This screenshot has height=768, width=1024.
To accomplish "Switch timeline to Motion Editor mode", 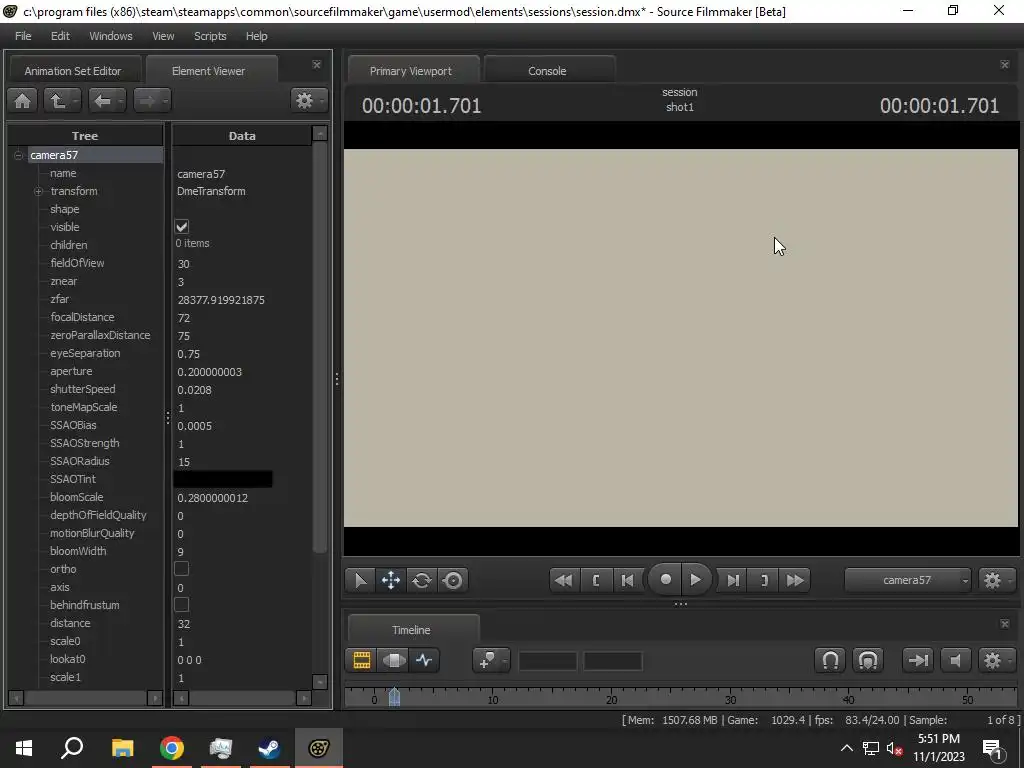I will pos(394,660).
